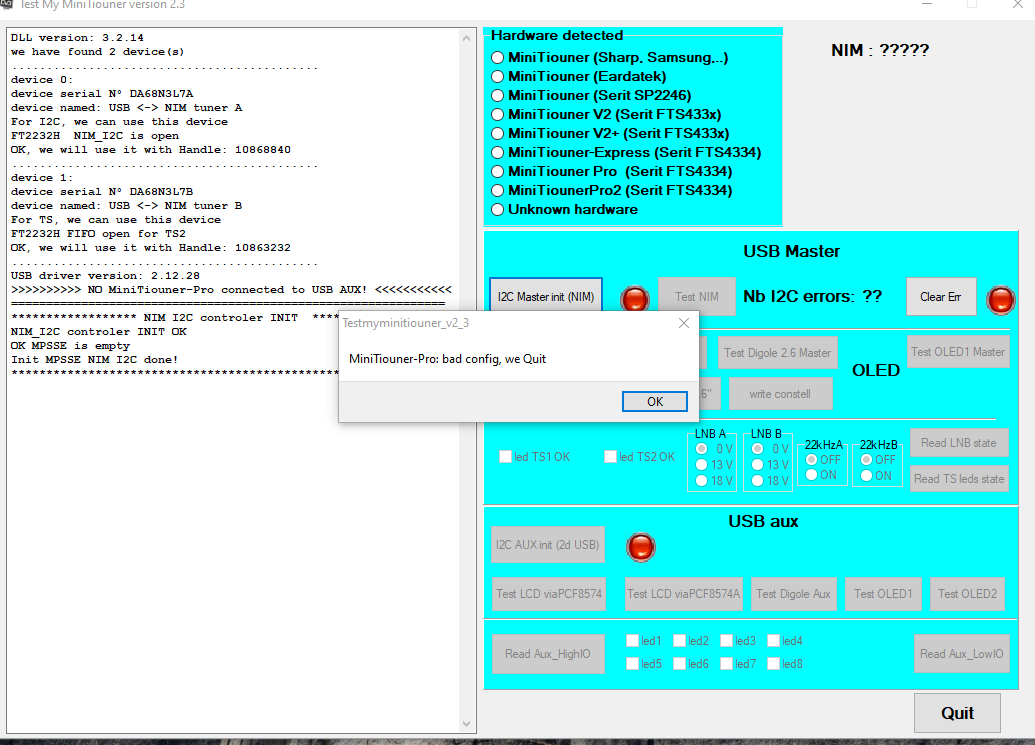Select MiniTiouner (Eardatek) hardware option
Screen dimensions: 1035x745
tap(497, 77)
